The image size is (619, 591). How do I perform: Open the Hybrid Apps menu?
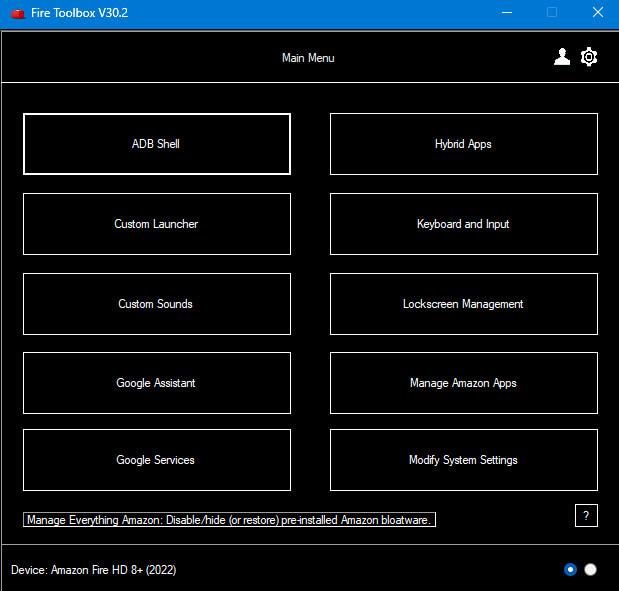point(463,144)
